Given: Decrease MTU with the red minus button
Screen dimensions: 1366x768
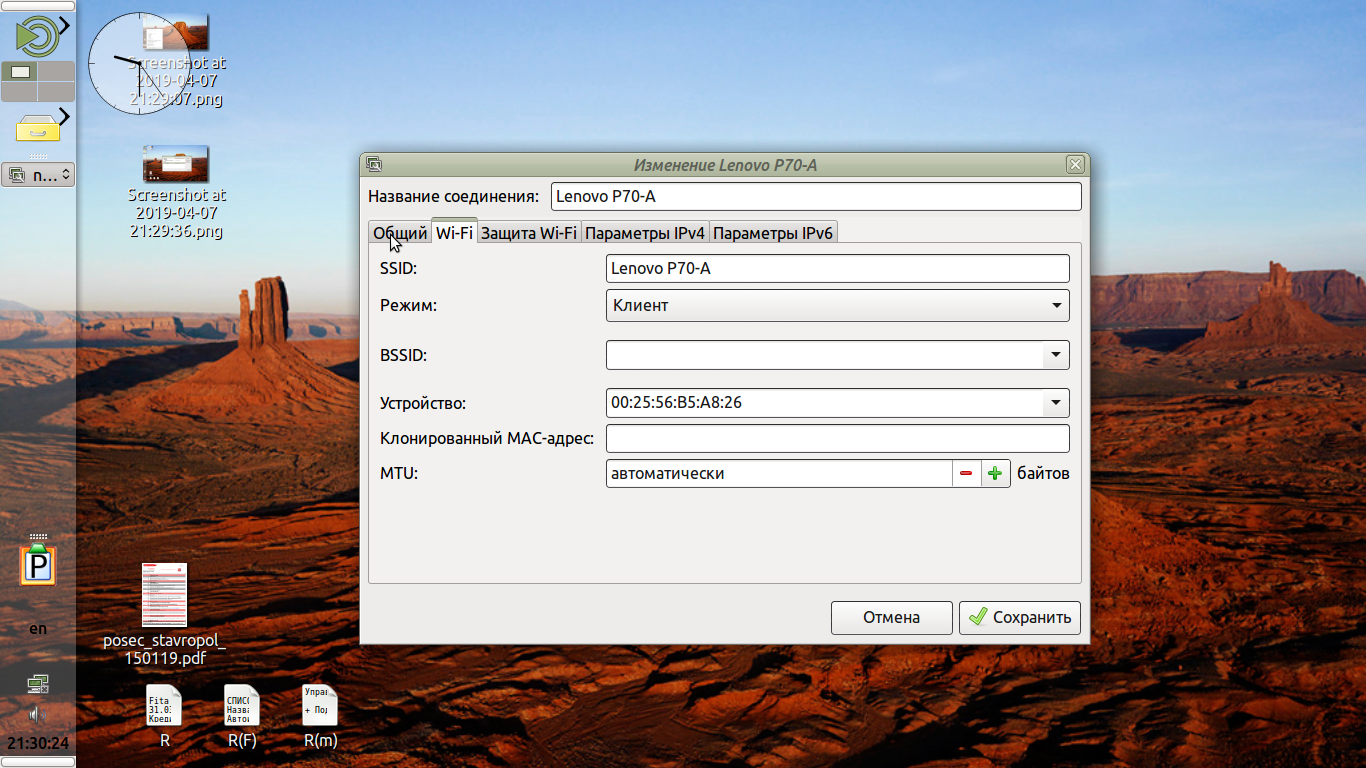Looking at the screenshot, I should point(966,474).
